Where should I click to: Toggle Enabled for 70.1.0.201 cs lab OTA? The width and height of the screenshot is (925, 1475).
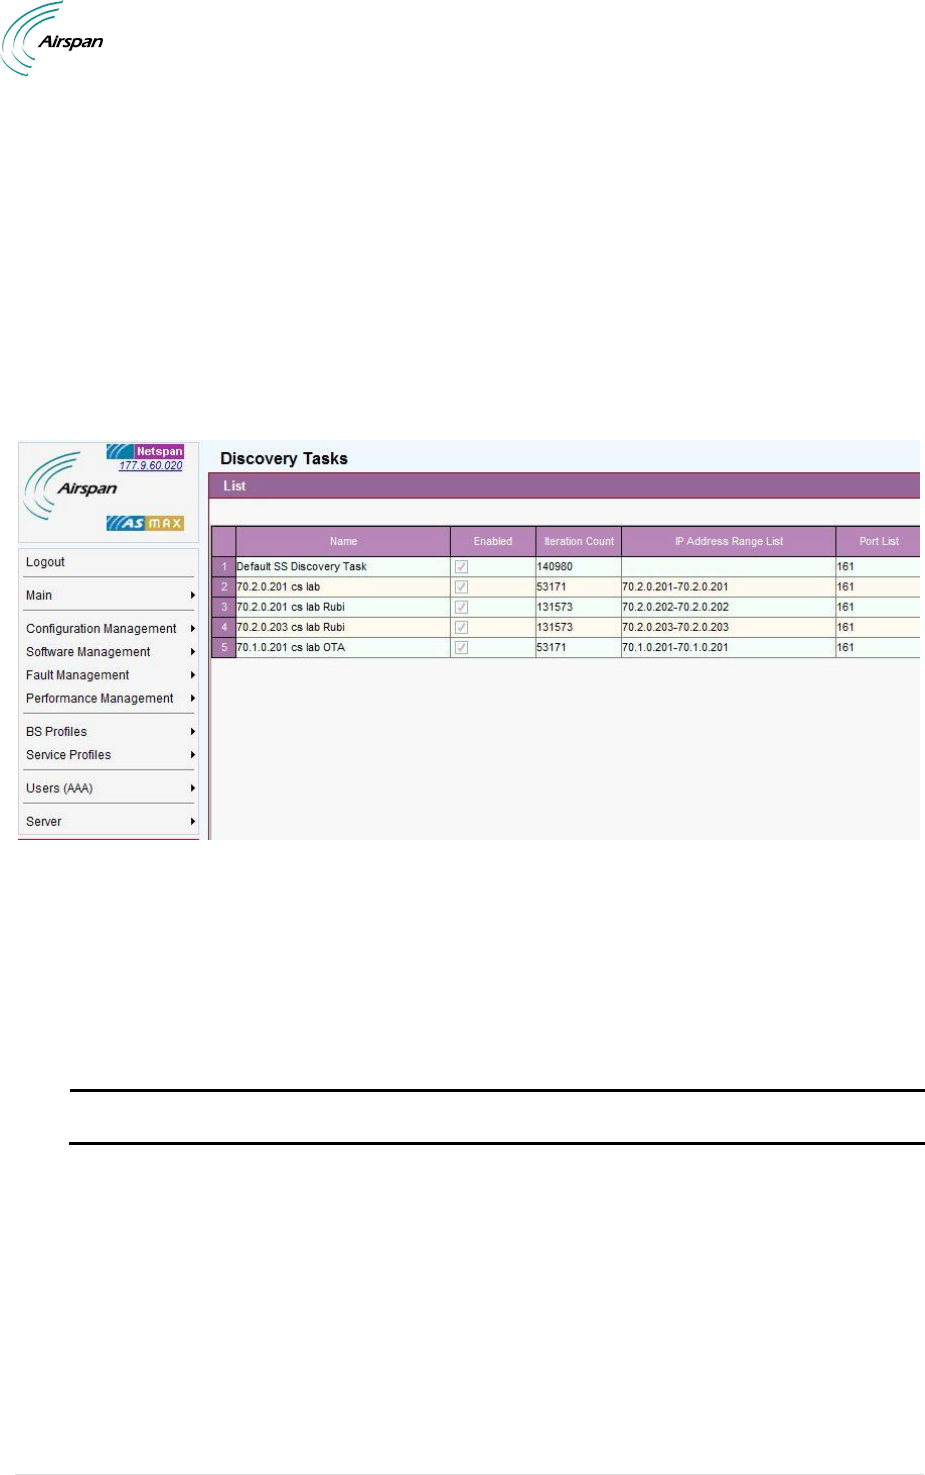click(461, 647)
